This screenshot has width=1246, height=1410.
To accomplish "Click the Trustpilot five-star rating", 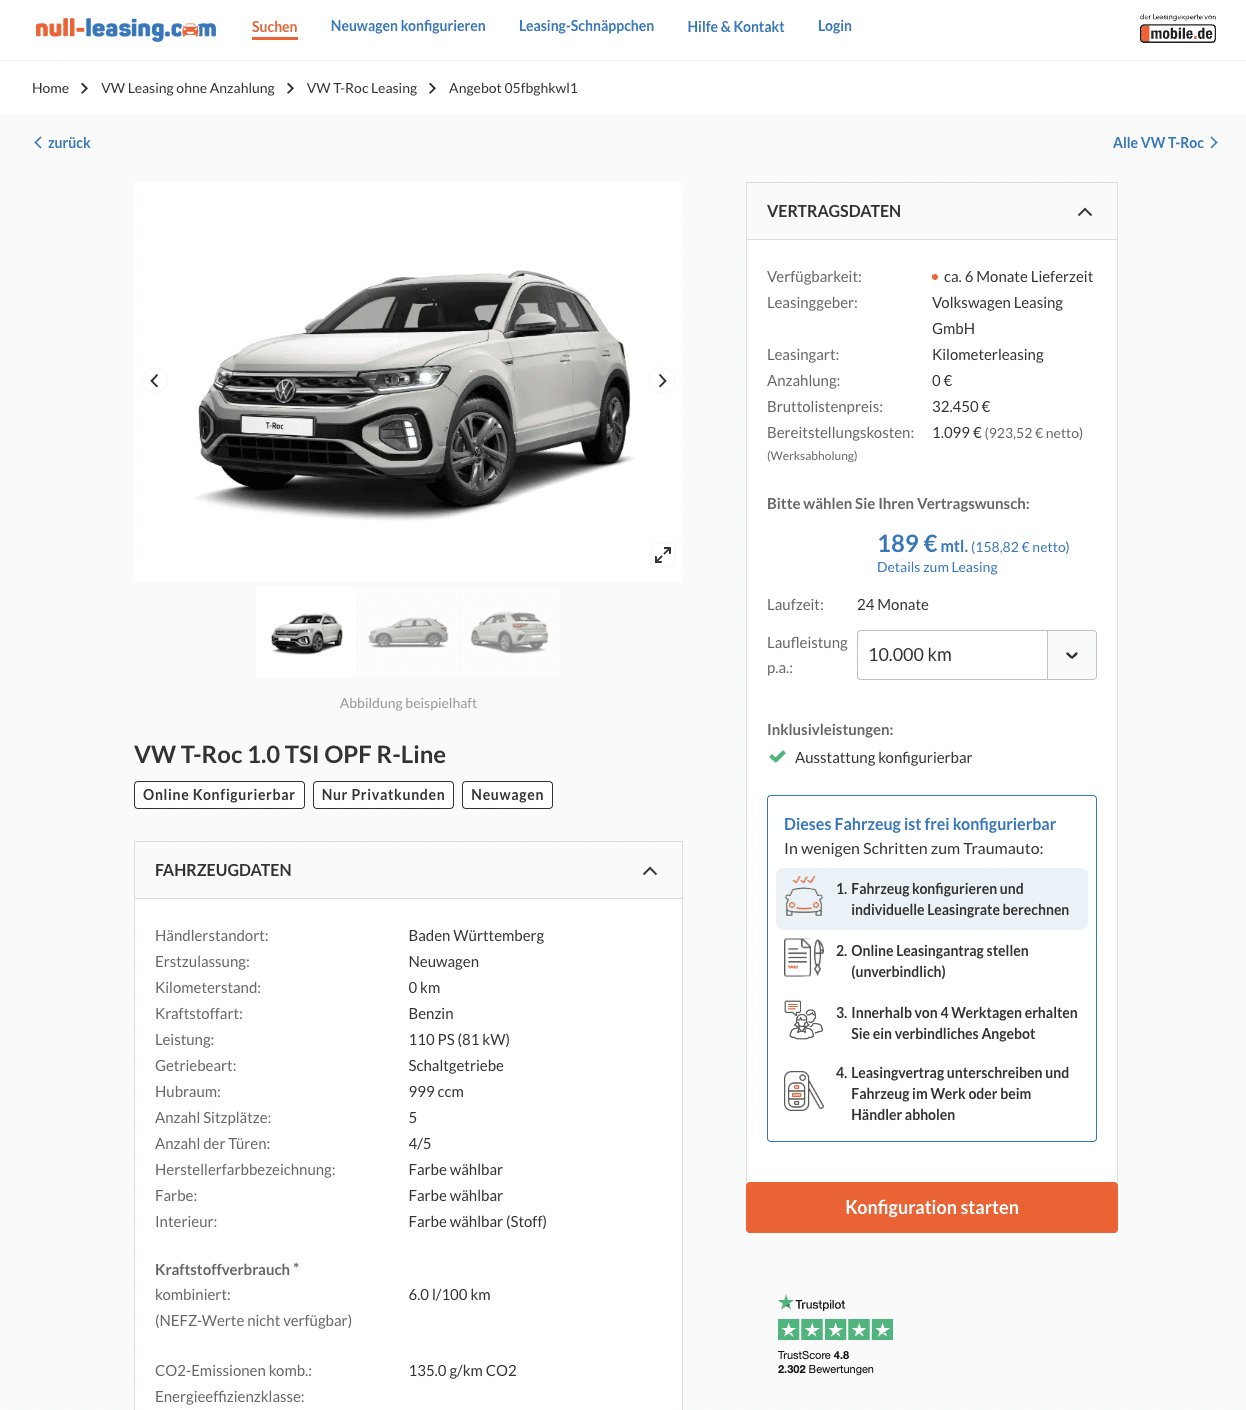I will pyautogui.click(x=835, y=1330).
